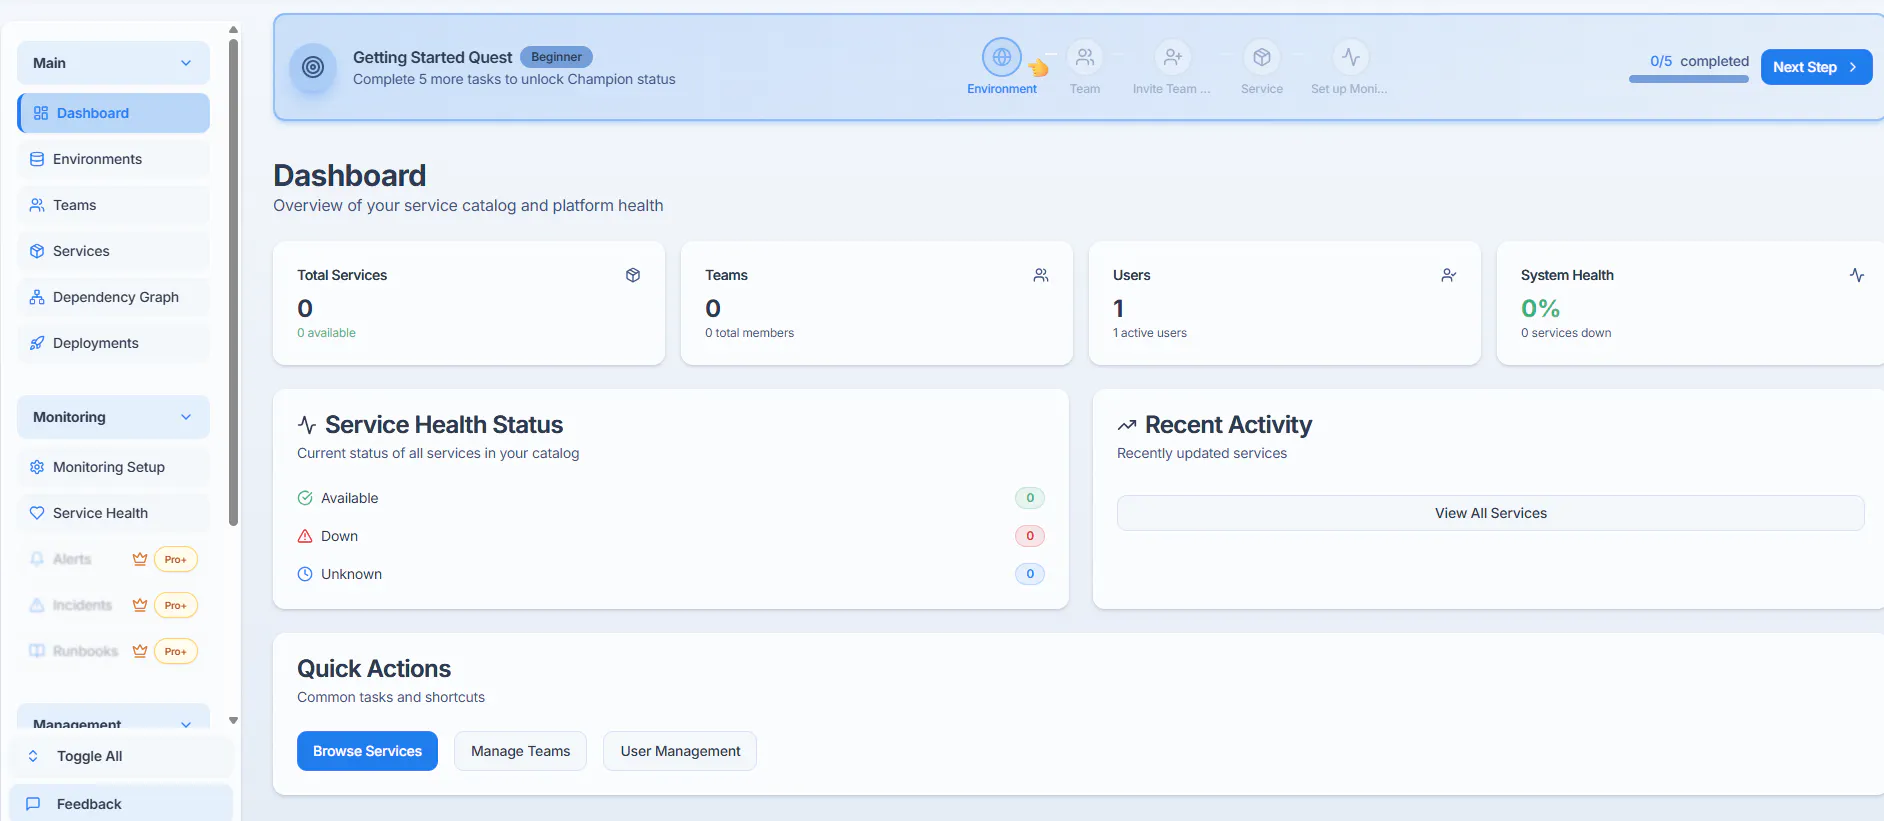Click the User Management button
The width and height of the screenshot is (1884, 821).
(x=680, y=751)
